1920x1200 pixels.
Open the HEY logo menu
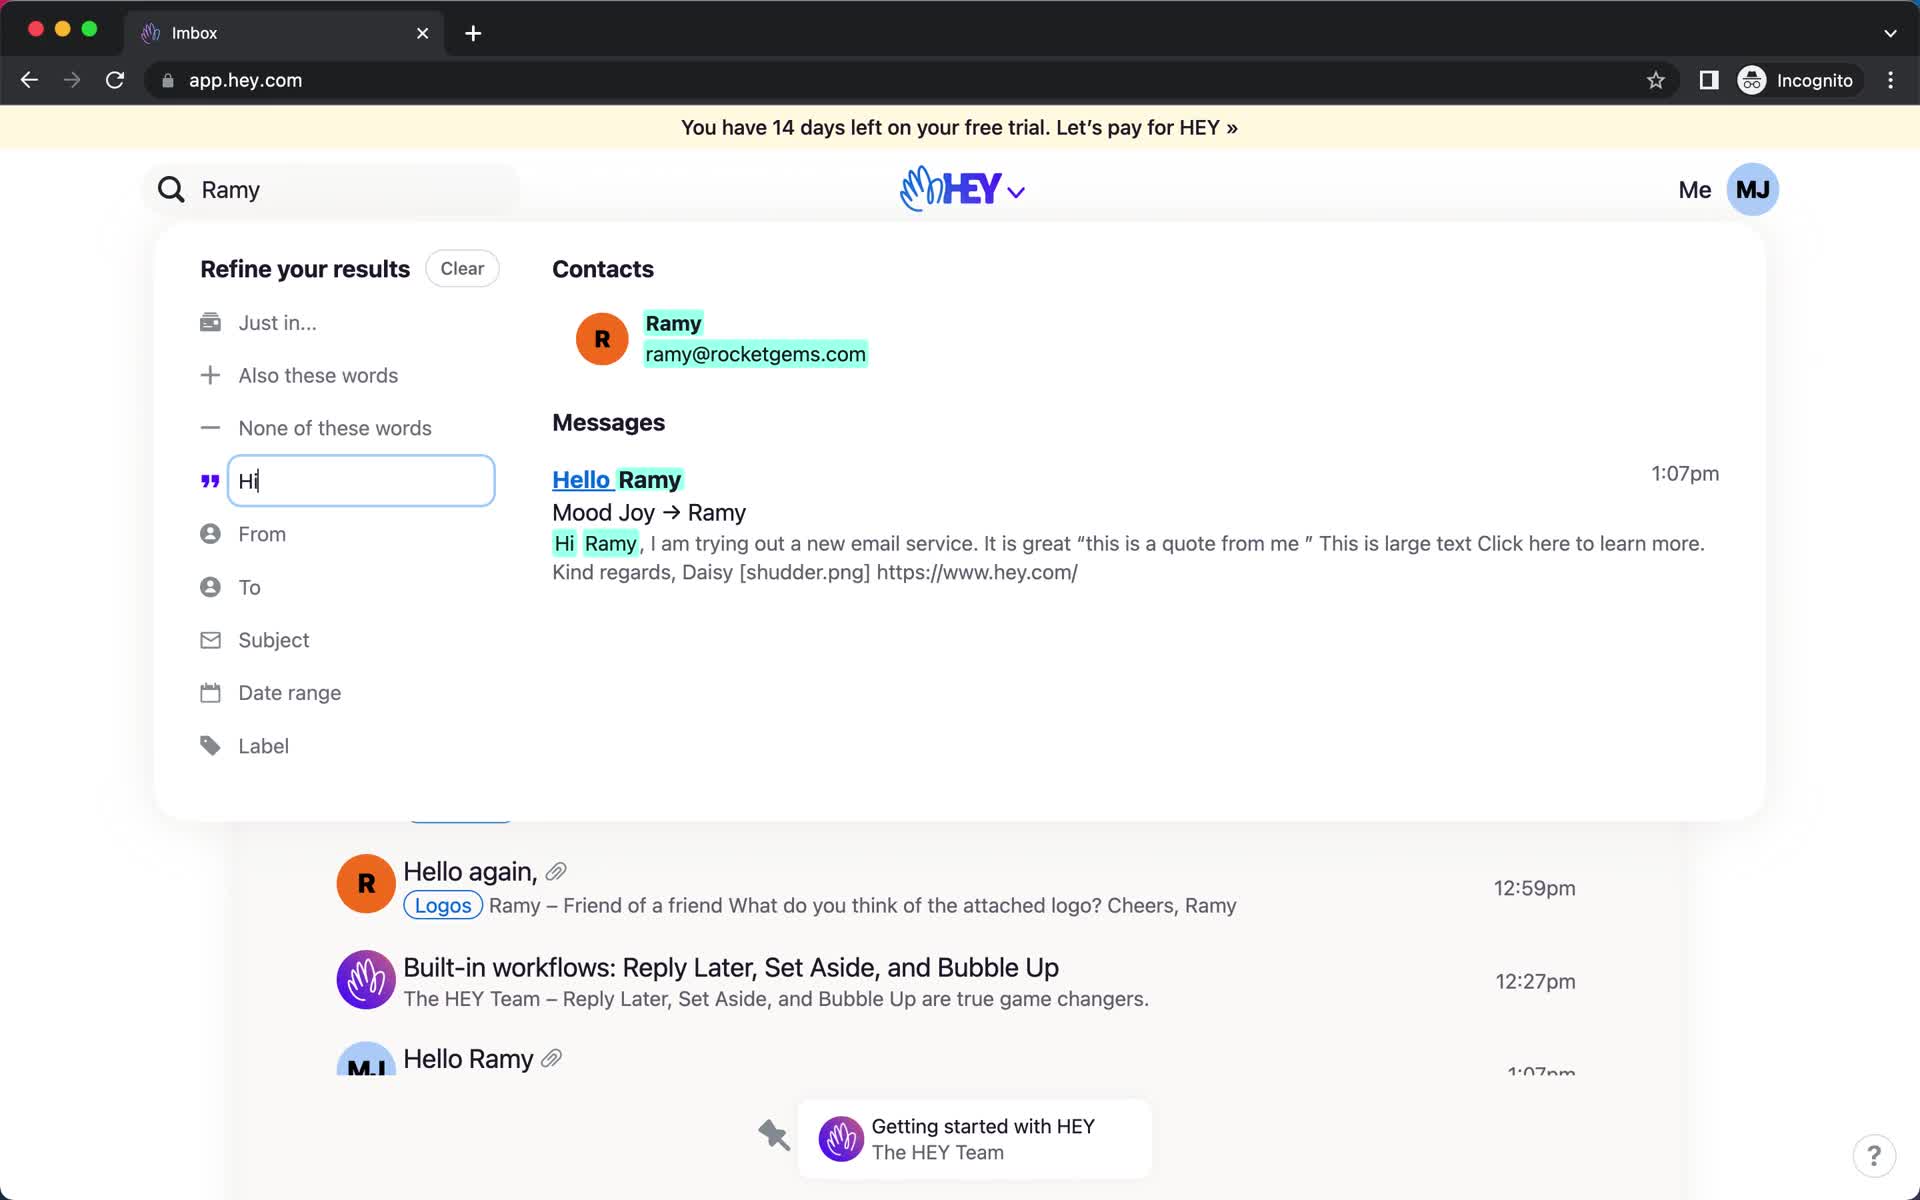(962, 189)
